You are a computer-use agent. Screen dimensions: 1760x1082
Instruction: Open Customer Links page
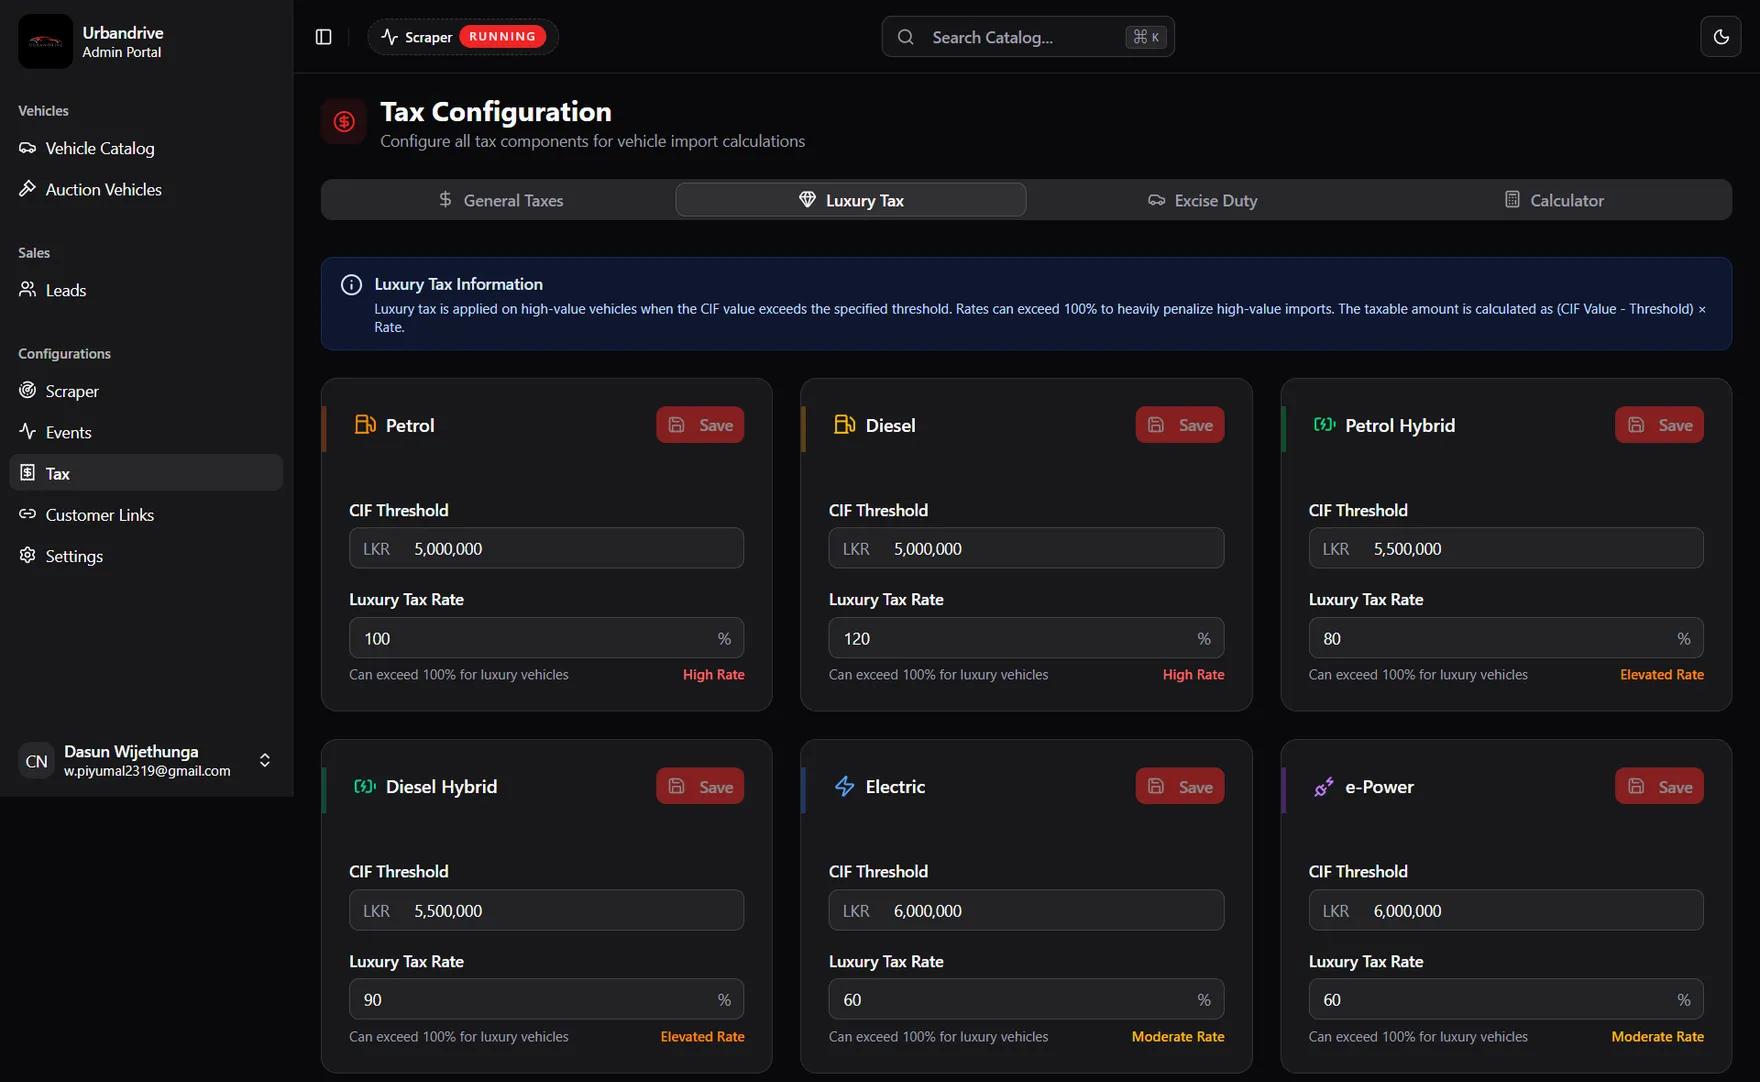146,514
